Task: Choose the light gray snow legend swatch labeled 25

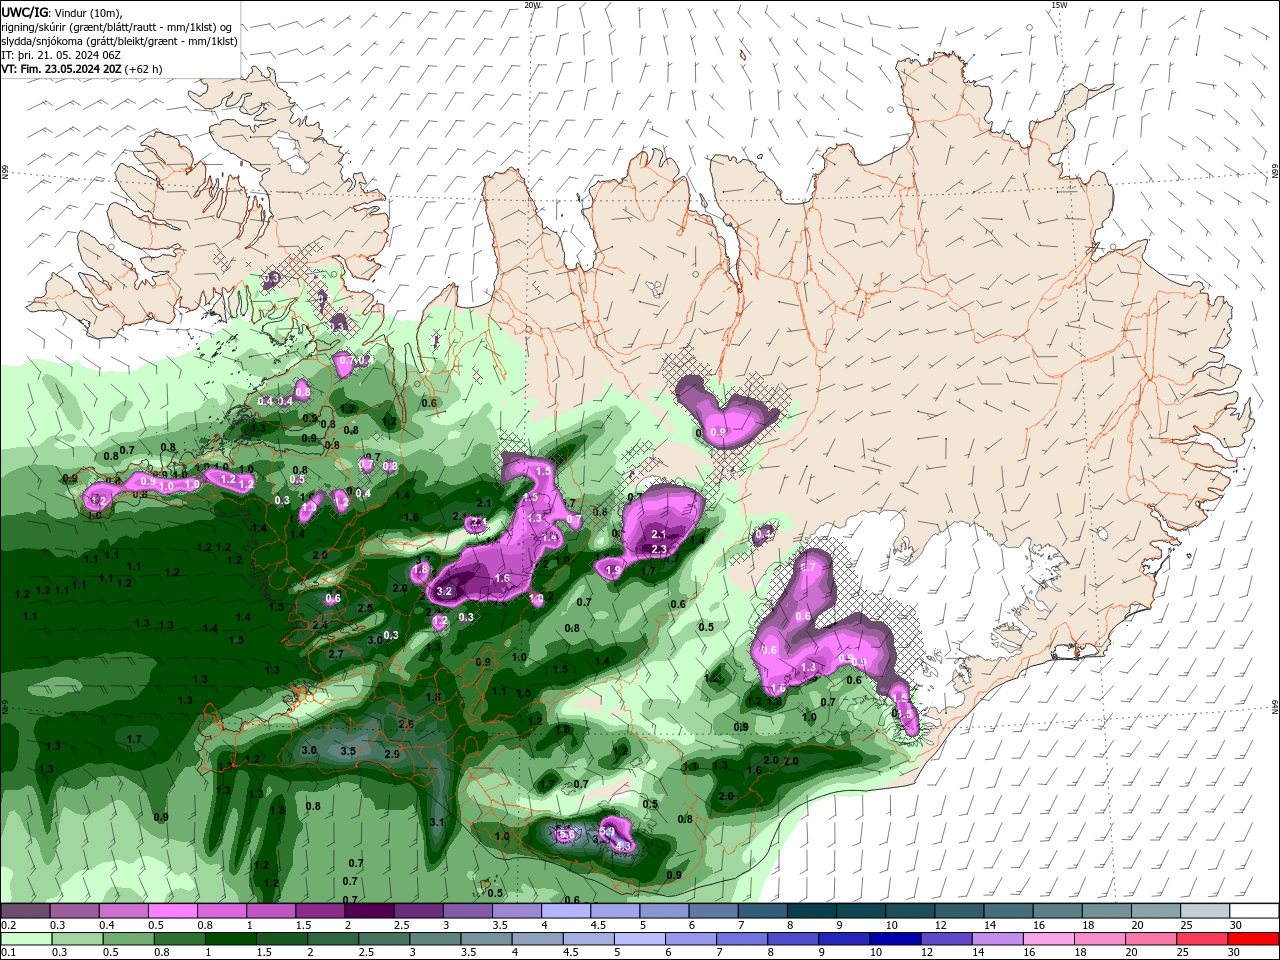Action: click(x=1205, y=911)
